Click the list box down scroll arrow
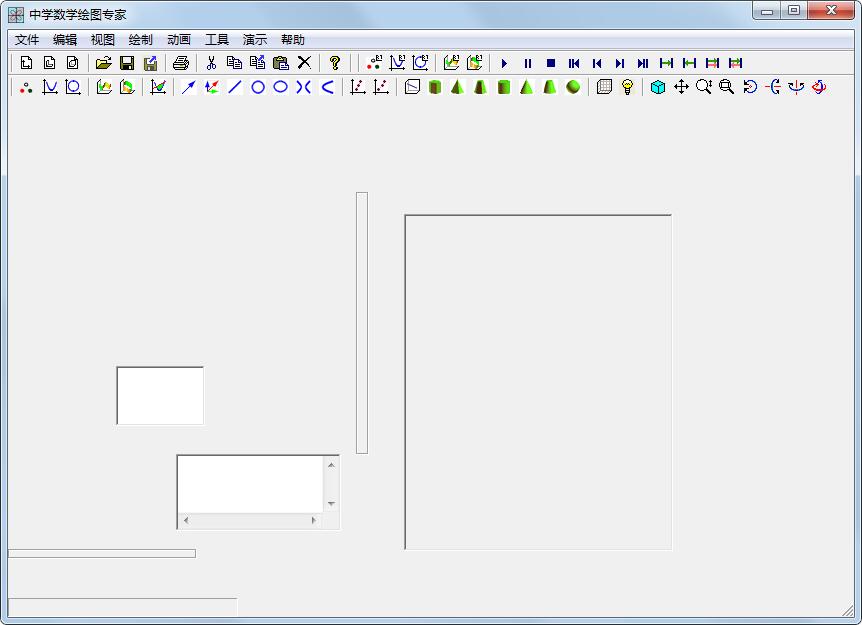 pos(331,504)
